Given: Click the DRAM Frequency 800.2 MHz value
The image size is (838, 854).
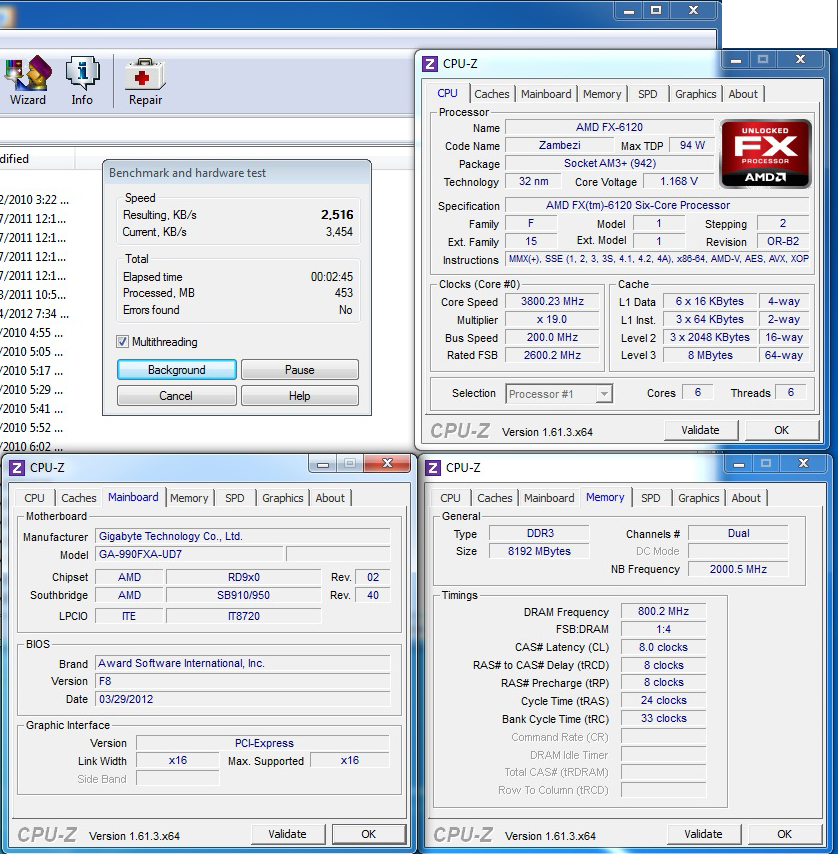Looking at the screenshot, I should click(663, 611).
